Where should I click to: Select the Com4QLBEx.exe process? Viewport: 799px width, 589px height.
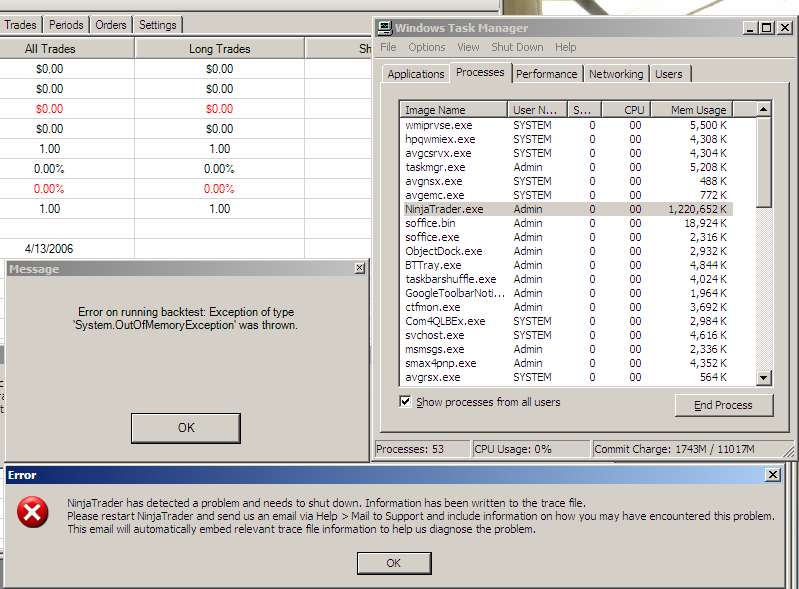567,321
